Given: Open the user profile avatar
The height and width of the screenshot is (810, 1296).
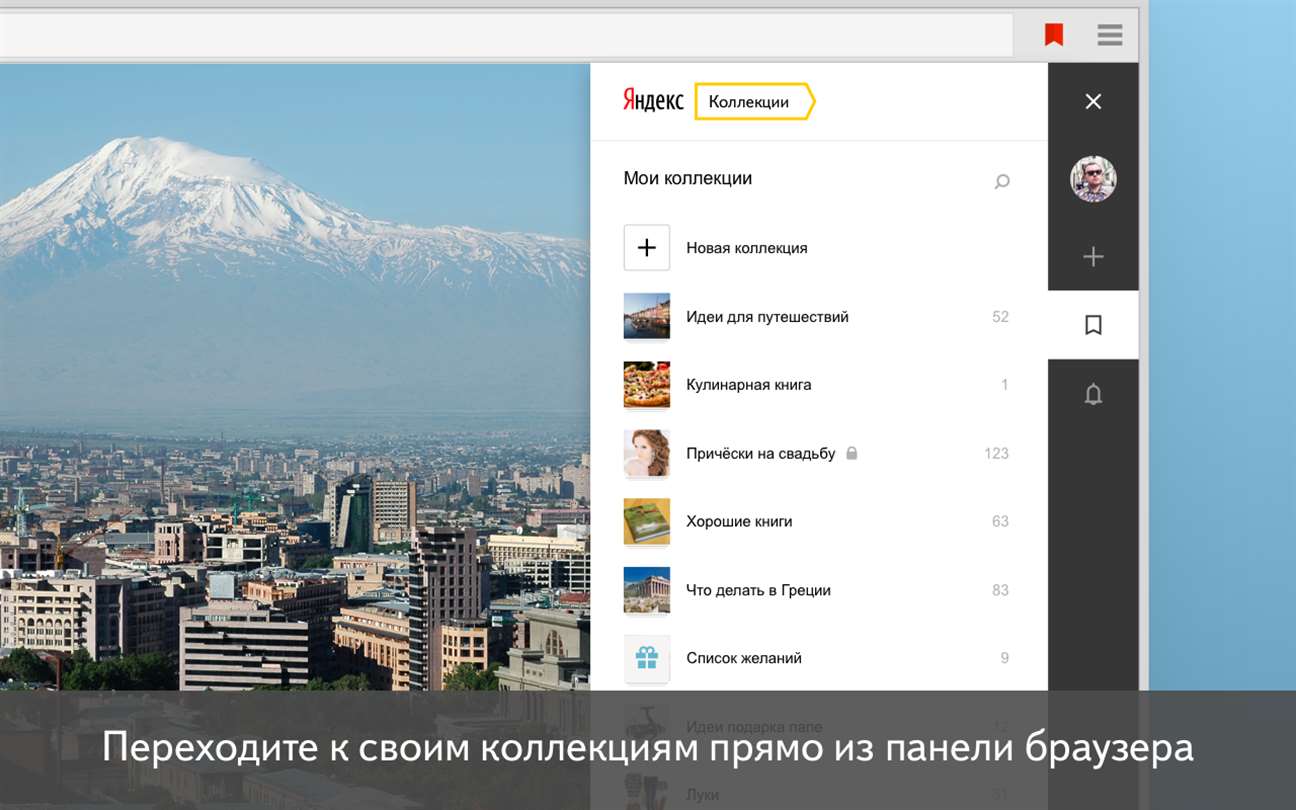Looking at the screenshot, I should click(x=1093, y=179).
